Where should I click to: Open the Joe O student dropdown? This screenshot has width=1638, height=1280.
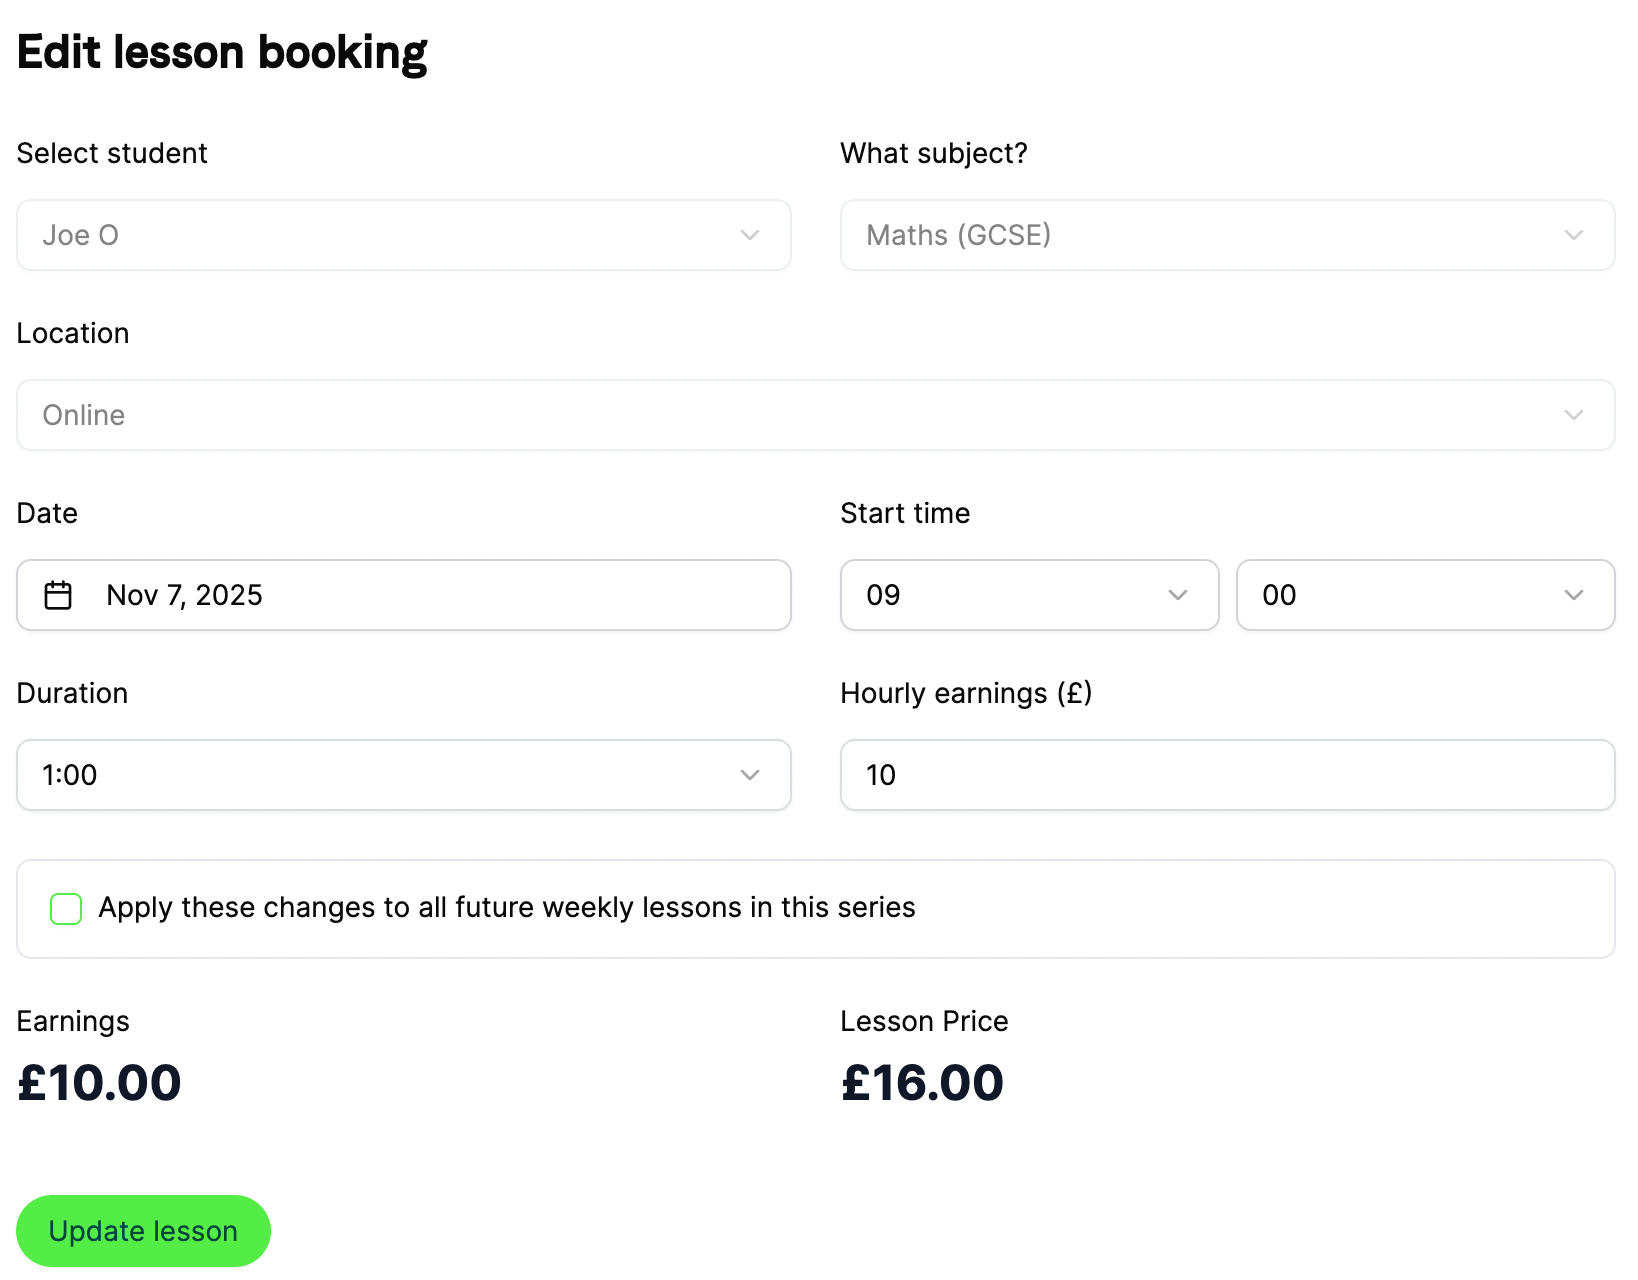[x=404, y=235]
